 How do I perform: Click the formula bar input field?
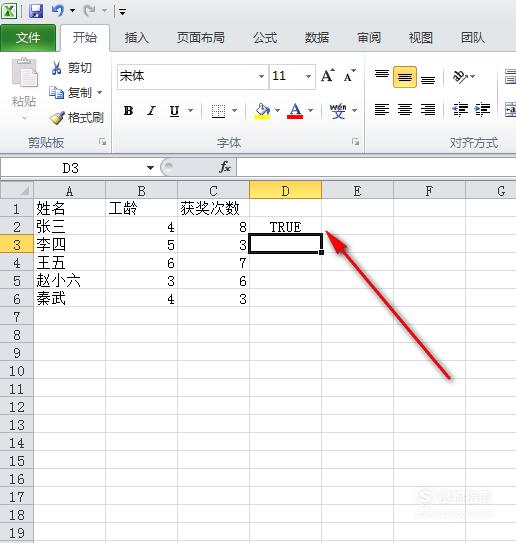click(376, 168)
